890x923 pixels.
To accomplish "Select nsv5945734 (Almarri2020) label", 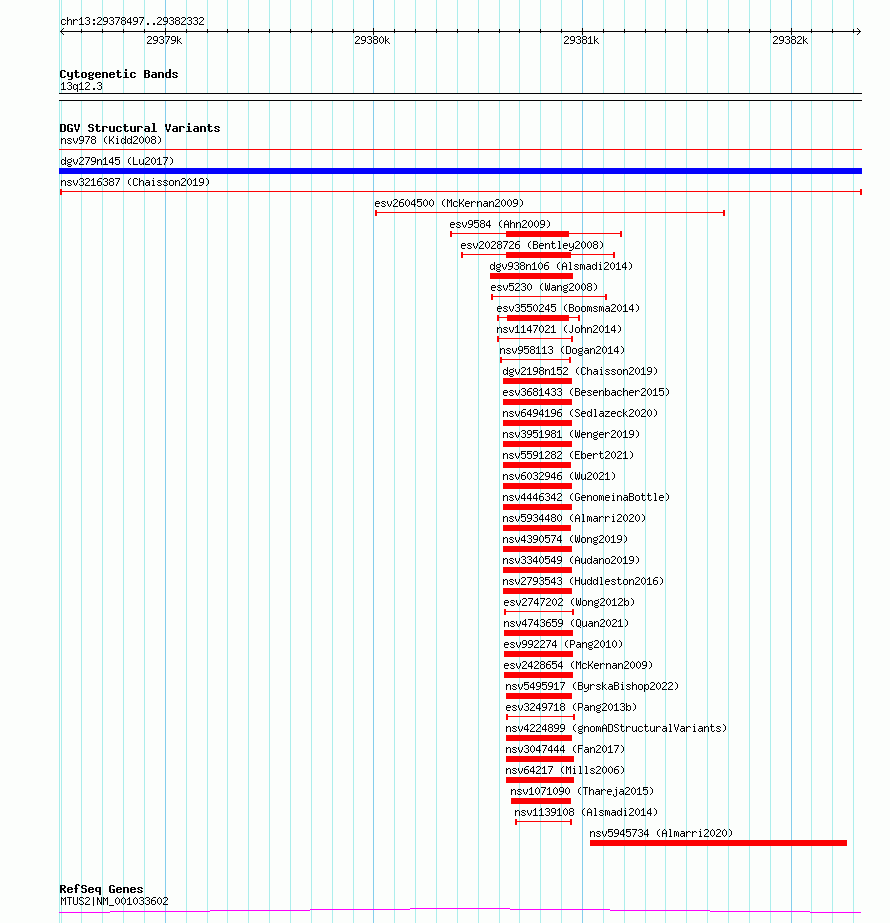I will [x=661, y=834].
